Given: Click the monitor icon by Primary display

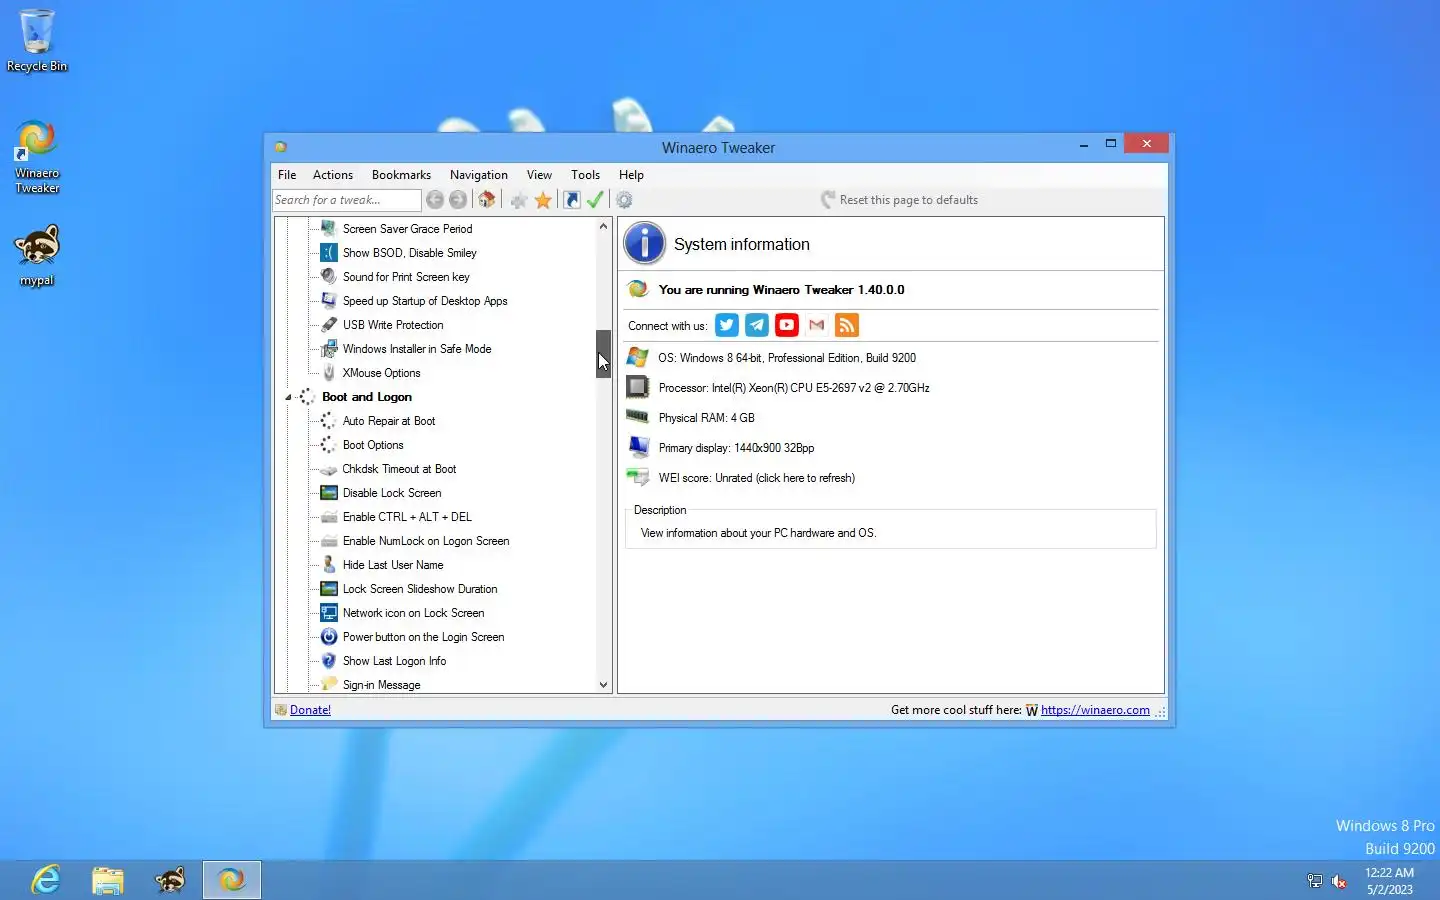Looking at the screenshot, I should (638, 446).
